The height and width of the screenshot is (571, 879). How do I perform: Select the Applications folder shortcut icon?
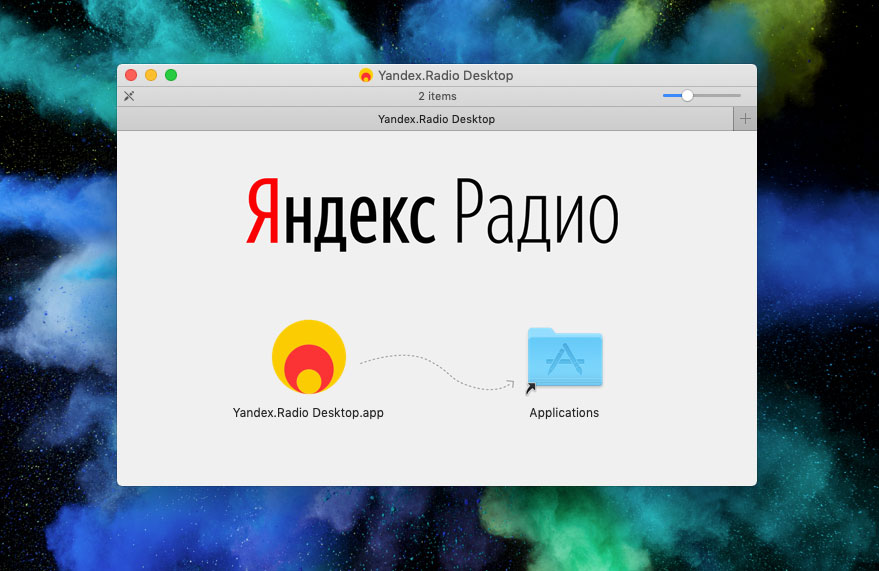pyautogui.click(x=565, y=358)
